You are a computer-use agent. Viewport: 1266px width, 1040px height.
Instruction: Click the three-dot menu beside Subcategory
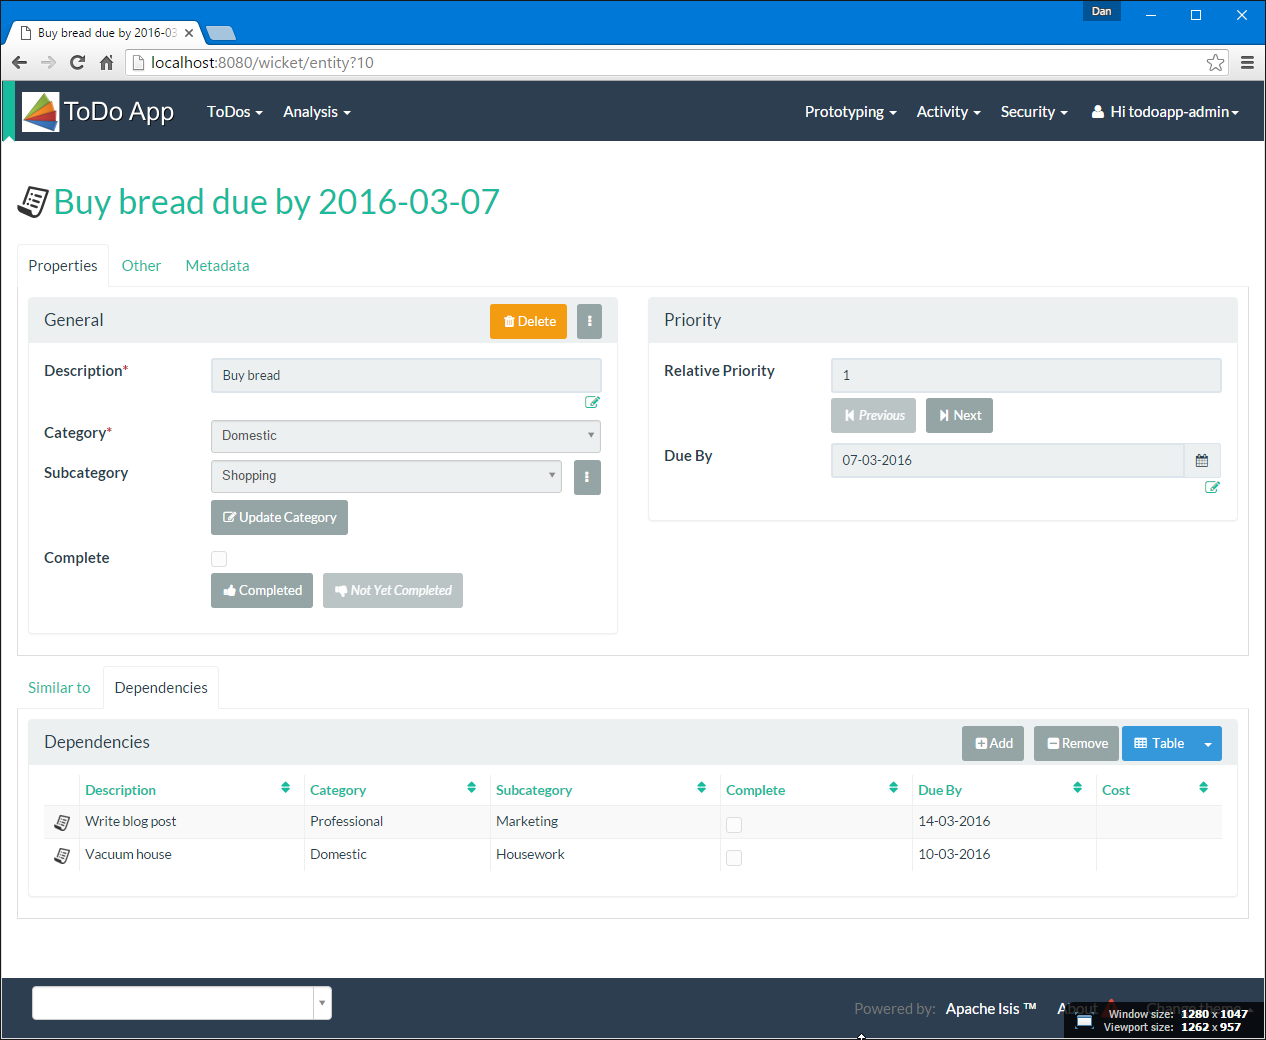(x=587, y=477)
